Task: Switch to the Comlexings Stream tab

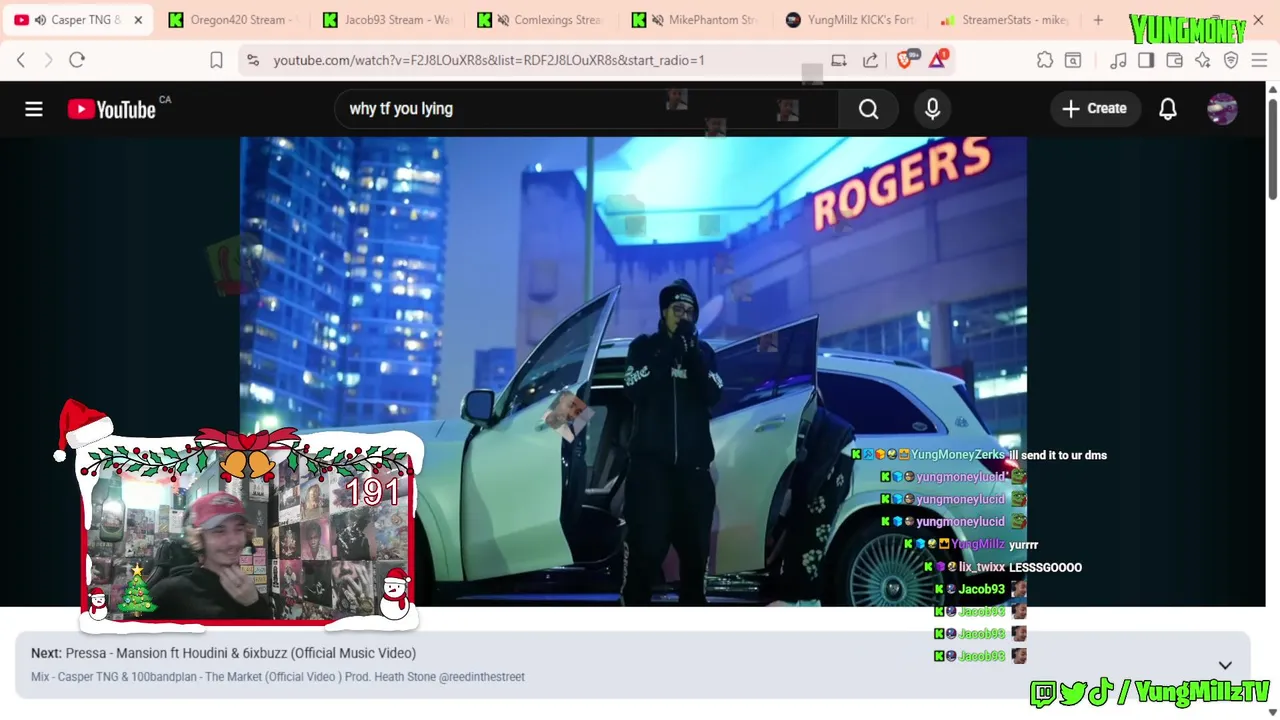Action: [x=541, y=20]
